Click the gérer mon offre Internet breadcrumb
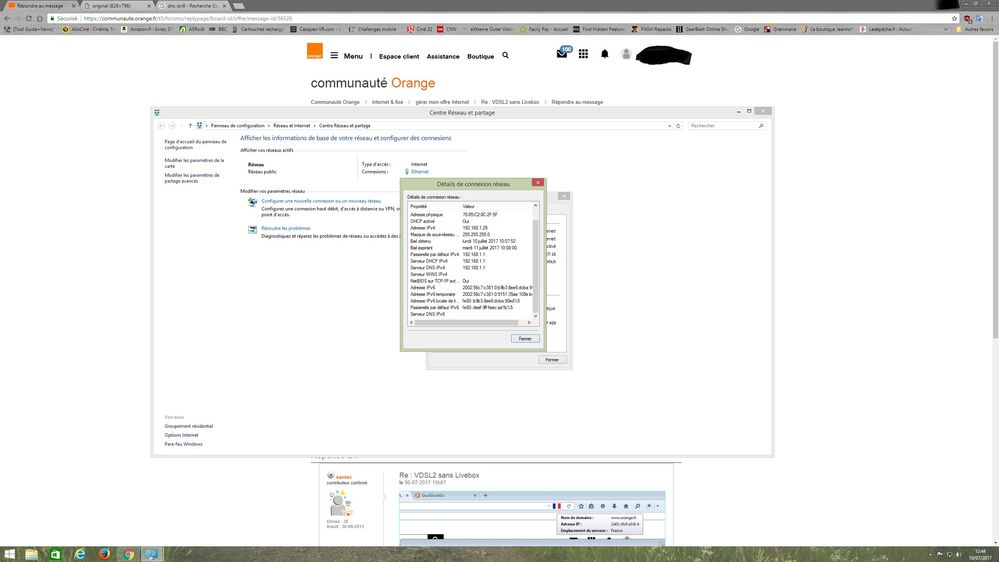This screenshot has height=562, width=999. (442, 102)
